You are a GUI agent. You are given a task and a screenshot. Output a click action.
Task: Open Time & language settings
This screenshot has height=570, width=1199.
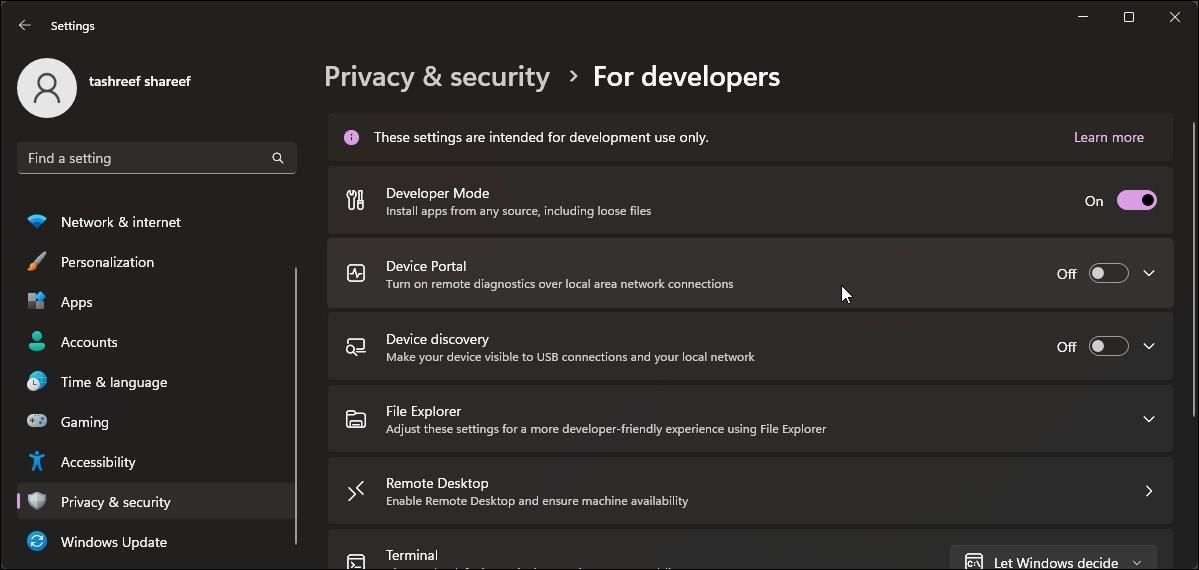[x=156, y=382]
